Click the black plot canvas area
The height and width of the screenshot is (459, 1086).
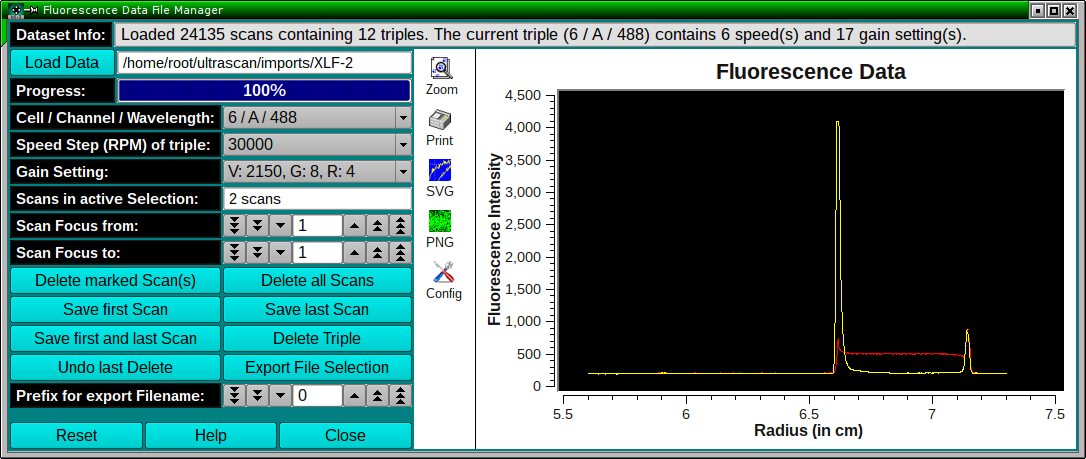click(x=810, y=240)
